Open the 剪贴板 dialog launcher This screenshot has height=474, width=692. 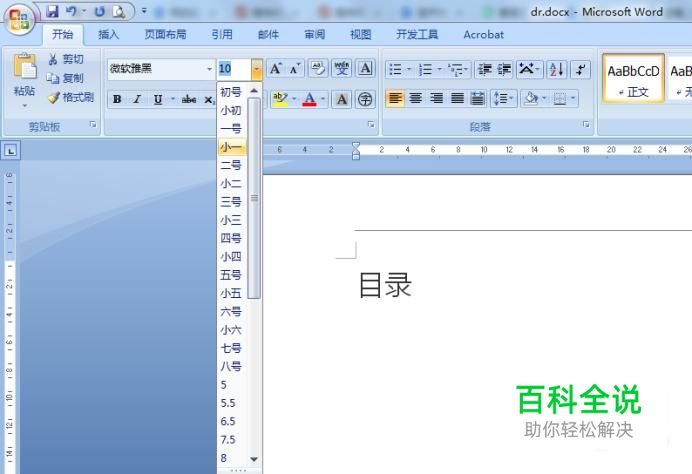[x=93, y=125]
